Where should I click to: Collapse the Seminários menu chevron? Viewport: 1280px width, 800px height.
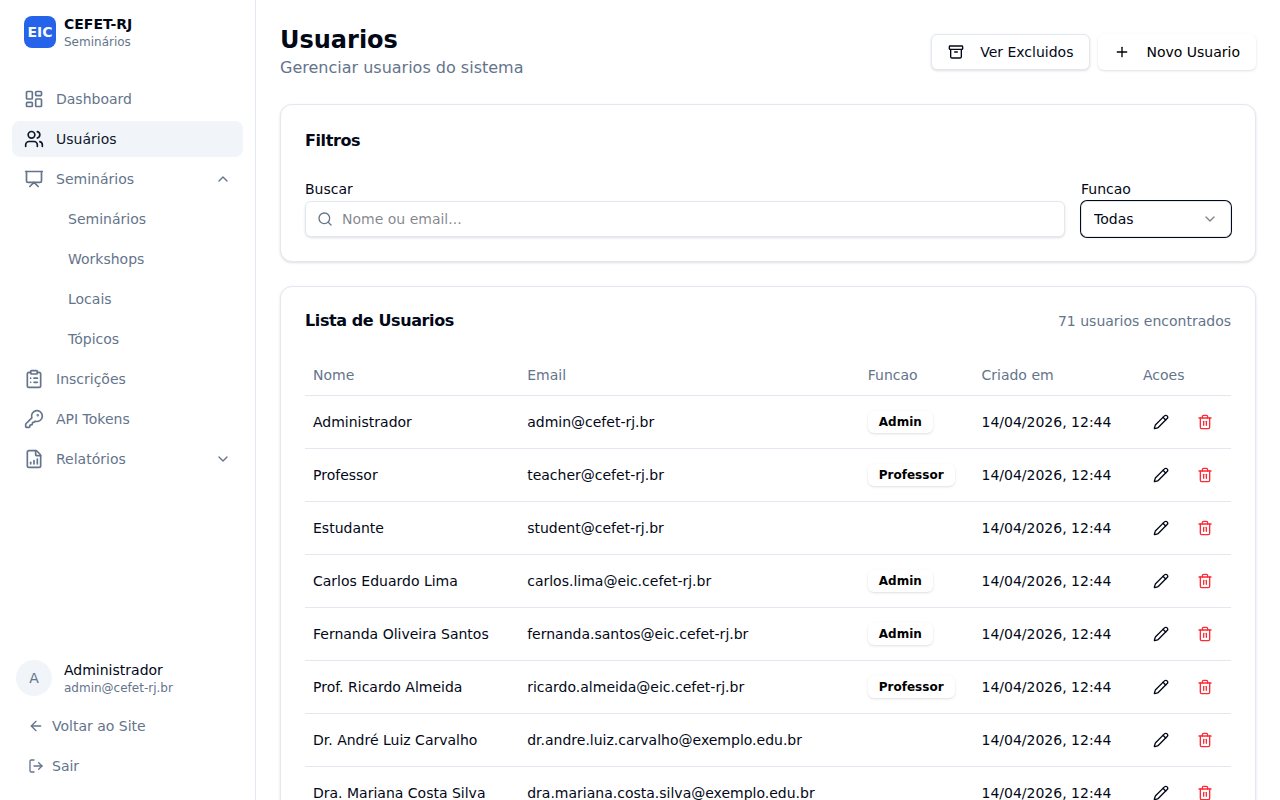223,179
